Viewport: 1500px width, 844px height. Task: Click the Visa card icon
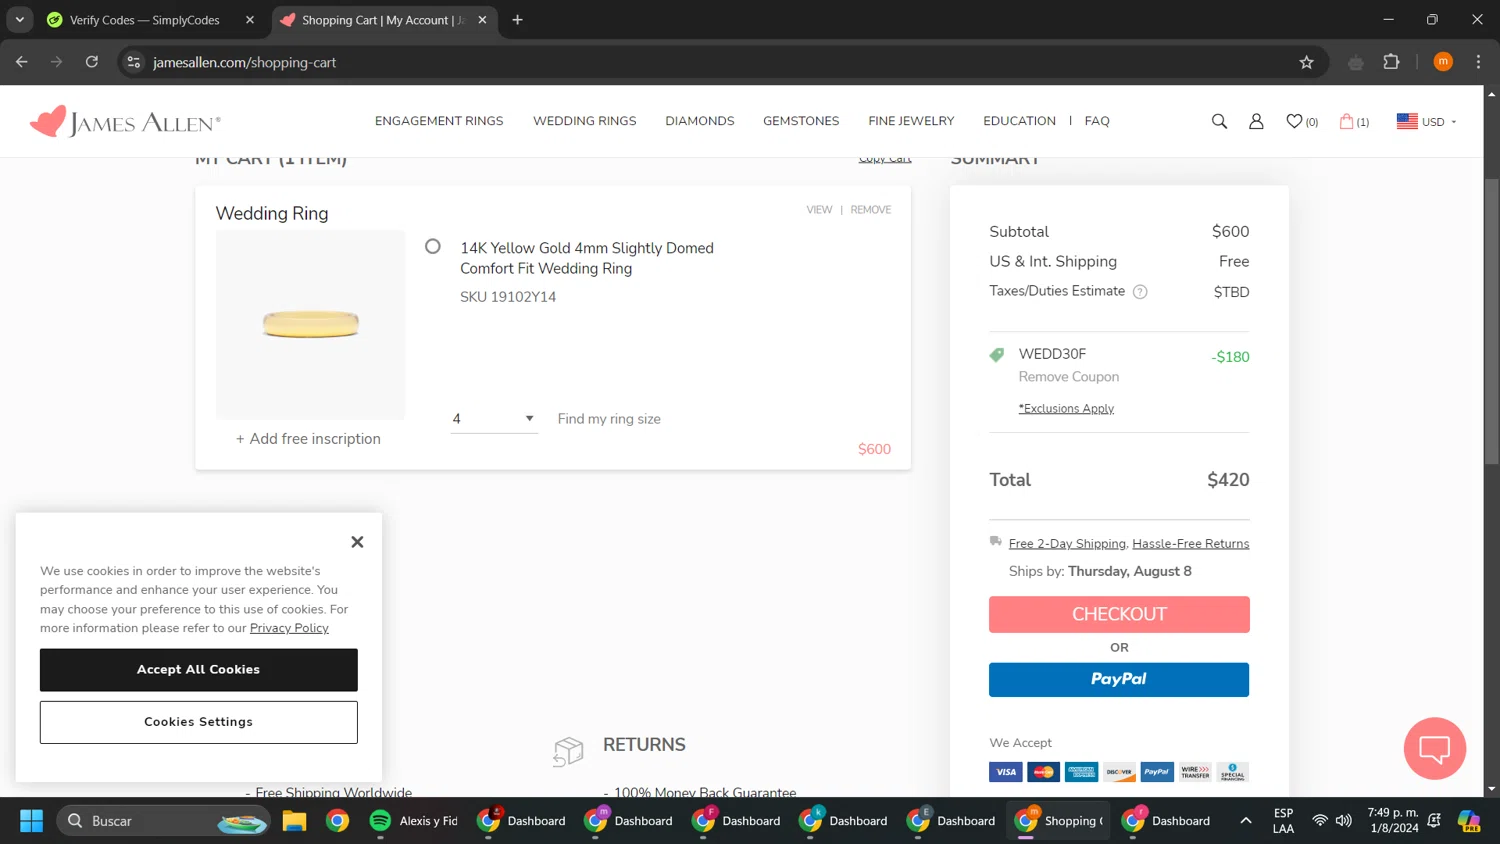1005,772
